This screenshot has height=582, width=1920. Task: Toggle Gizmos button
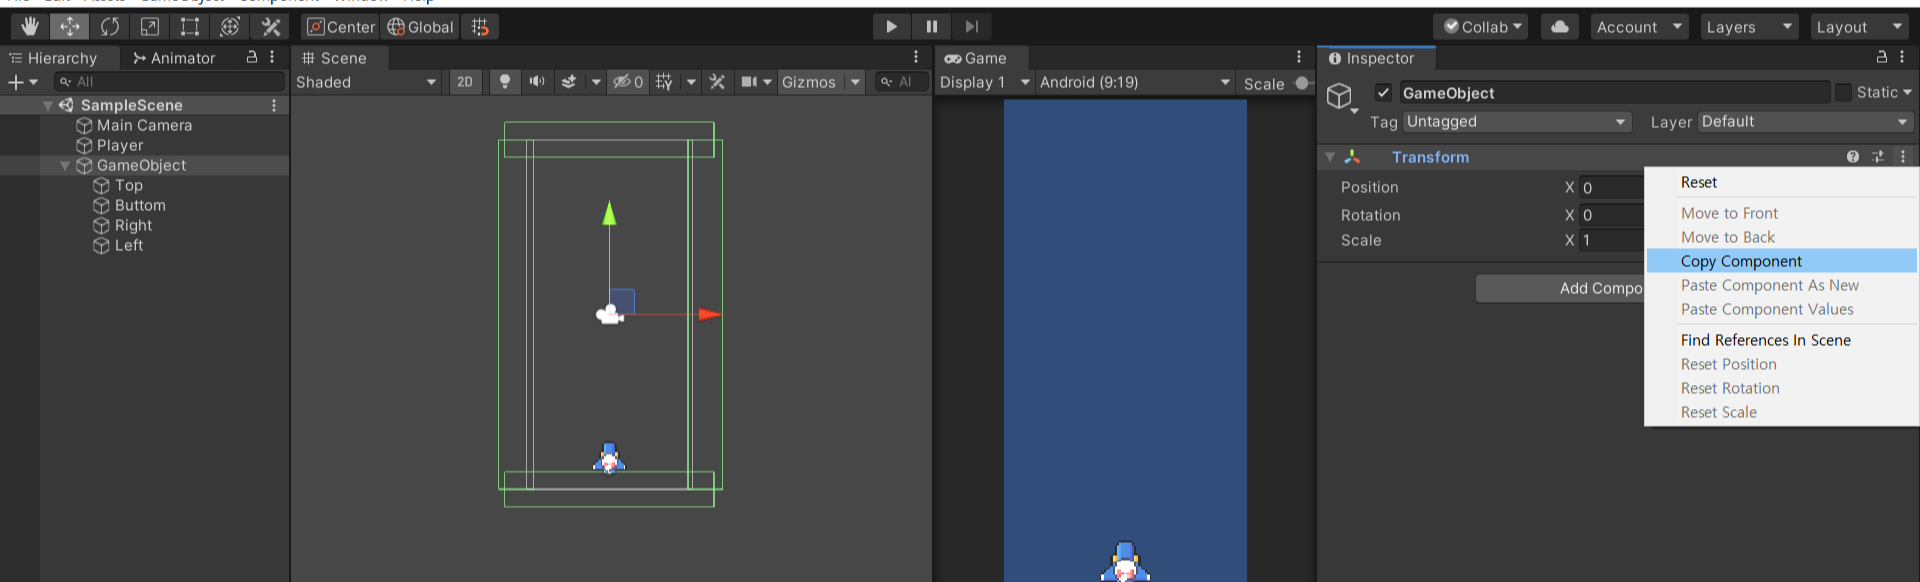pyautogui.click(x=809, y=82)
